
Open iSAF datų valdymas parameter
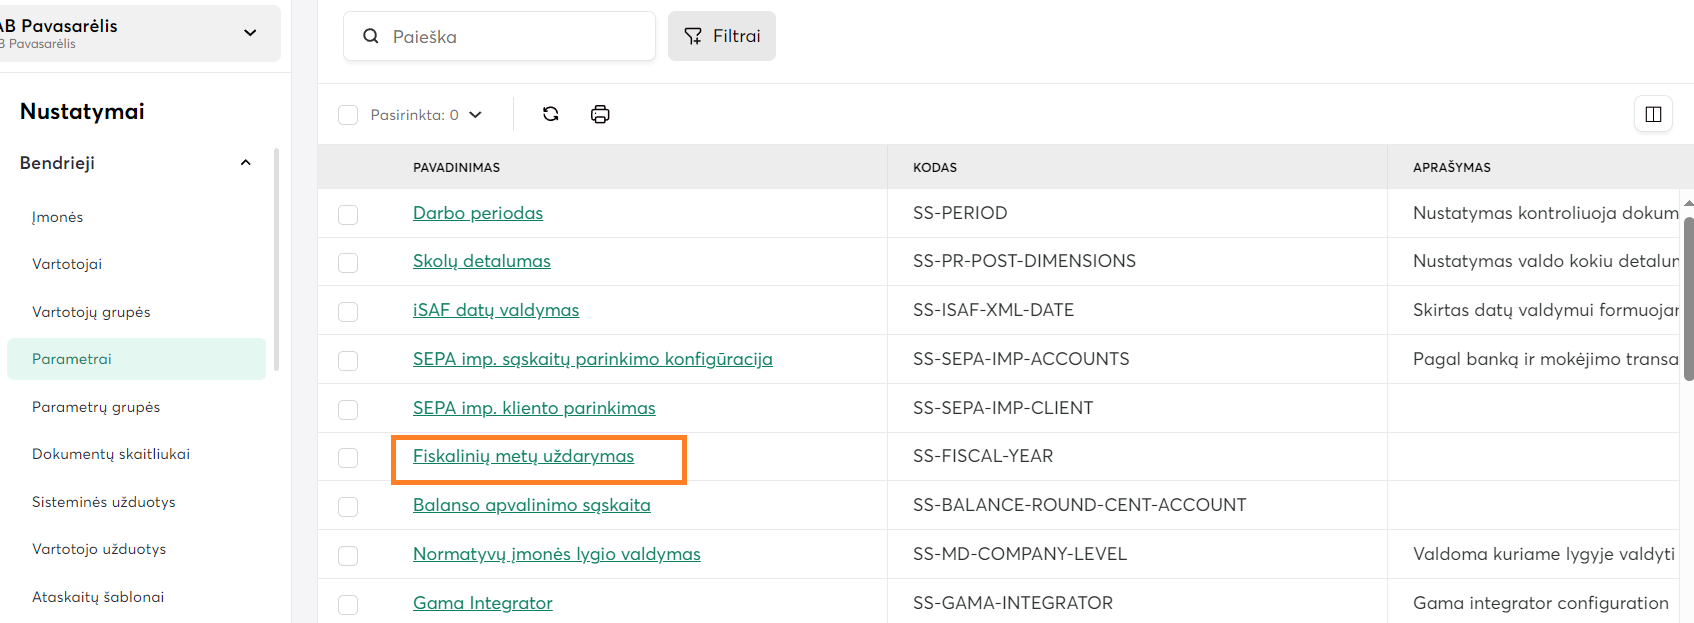point(496,310)
